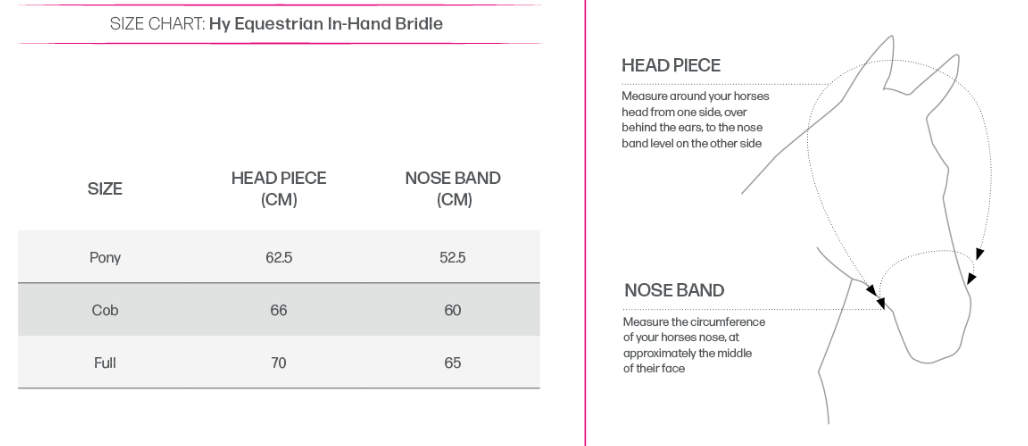This screenshot has width=1028, height=446.
Task: Click the Cob head piece value 66
Action: pyautogui.click(x=279, y=310)
